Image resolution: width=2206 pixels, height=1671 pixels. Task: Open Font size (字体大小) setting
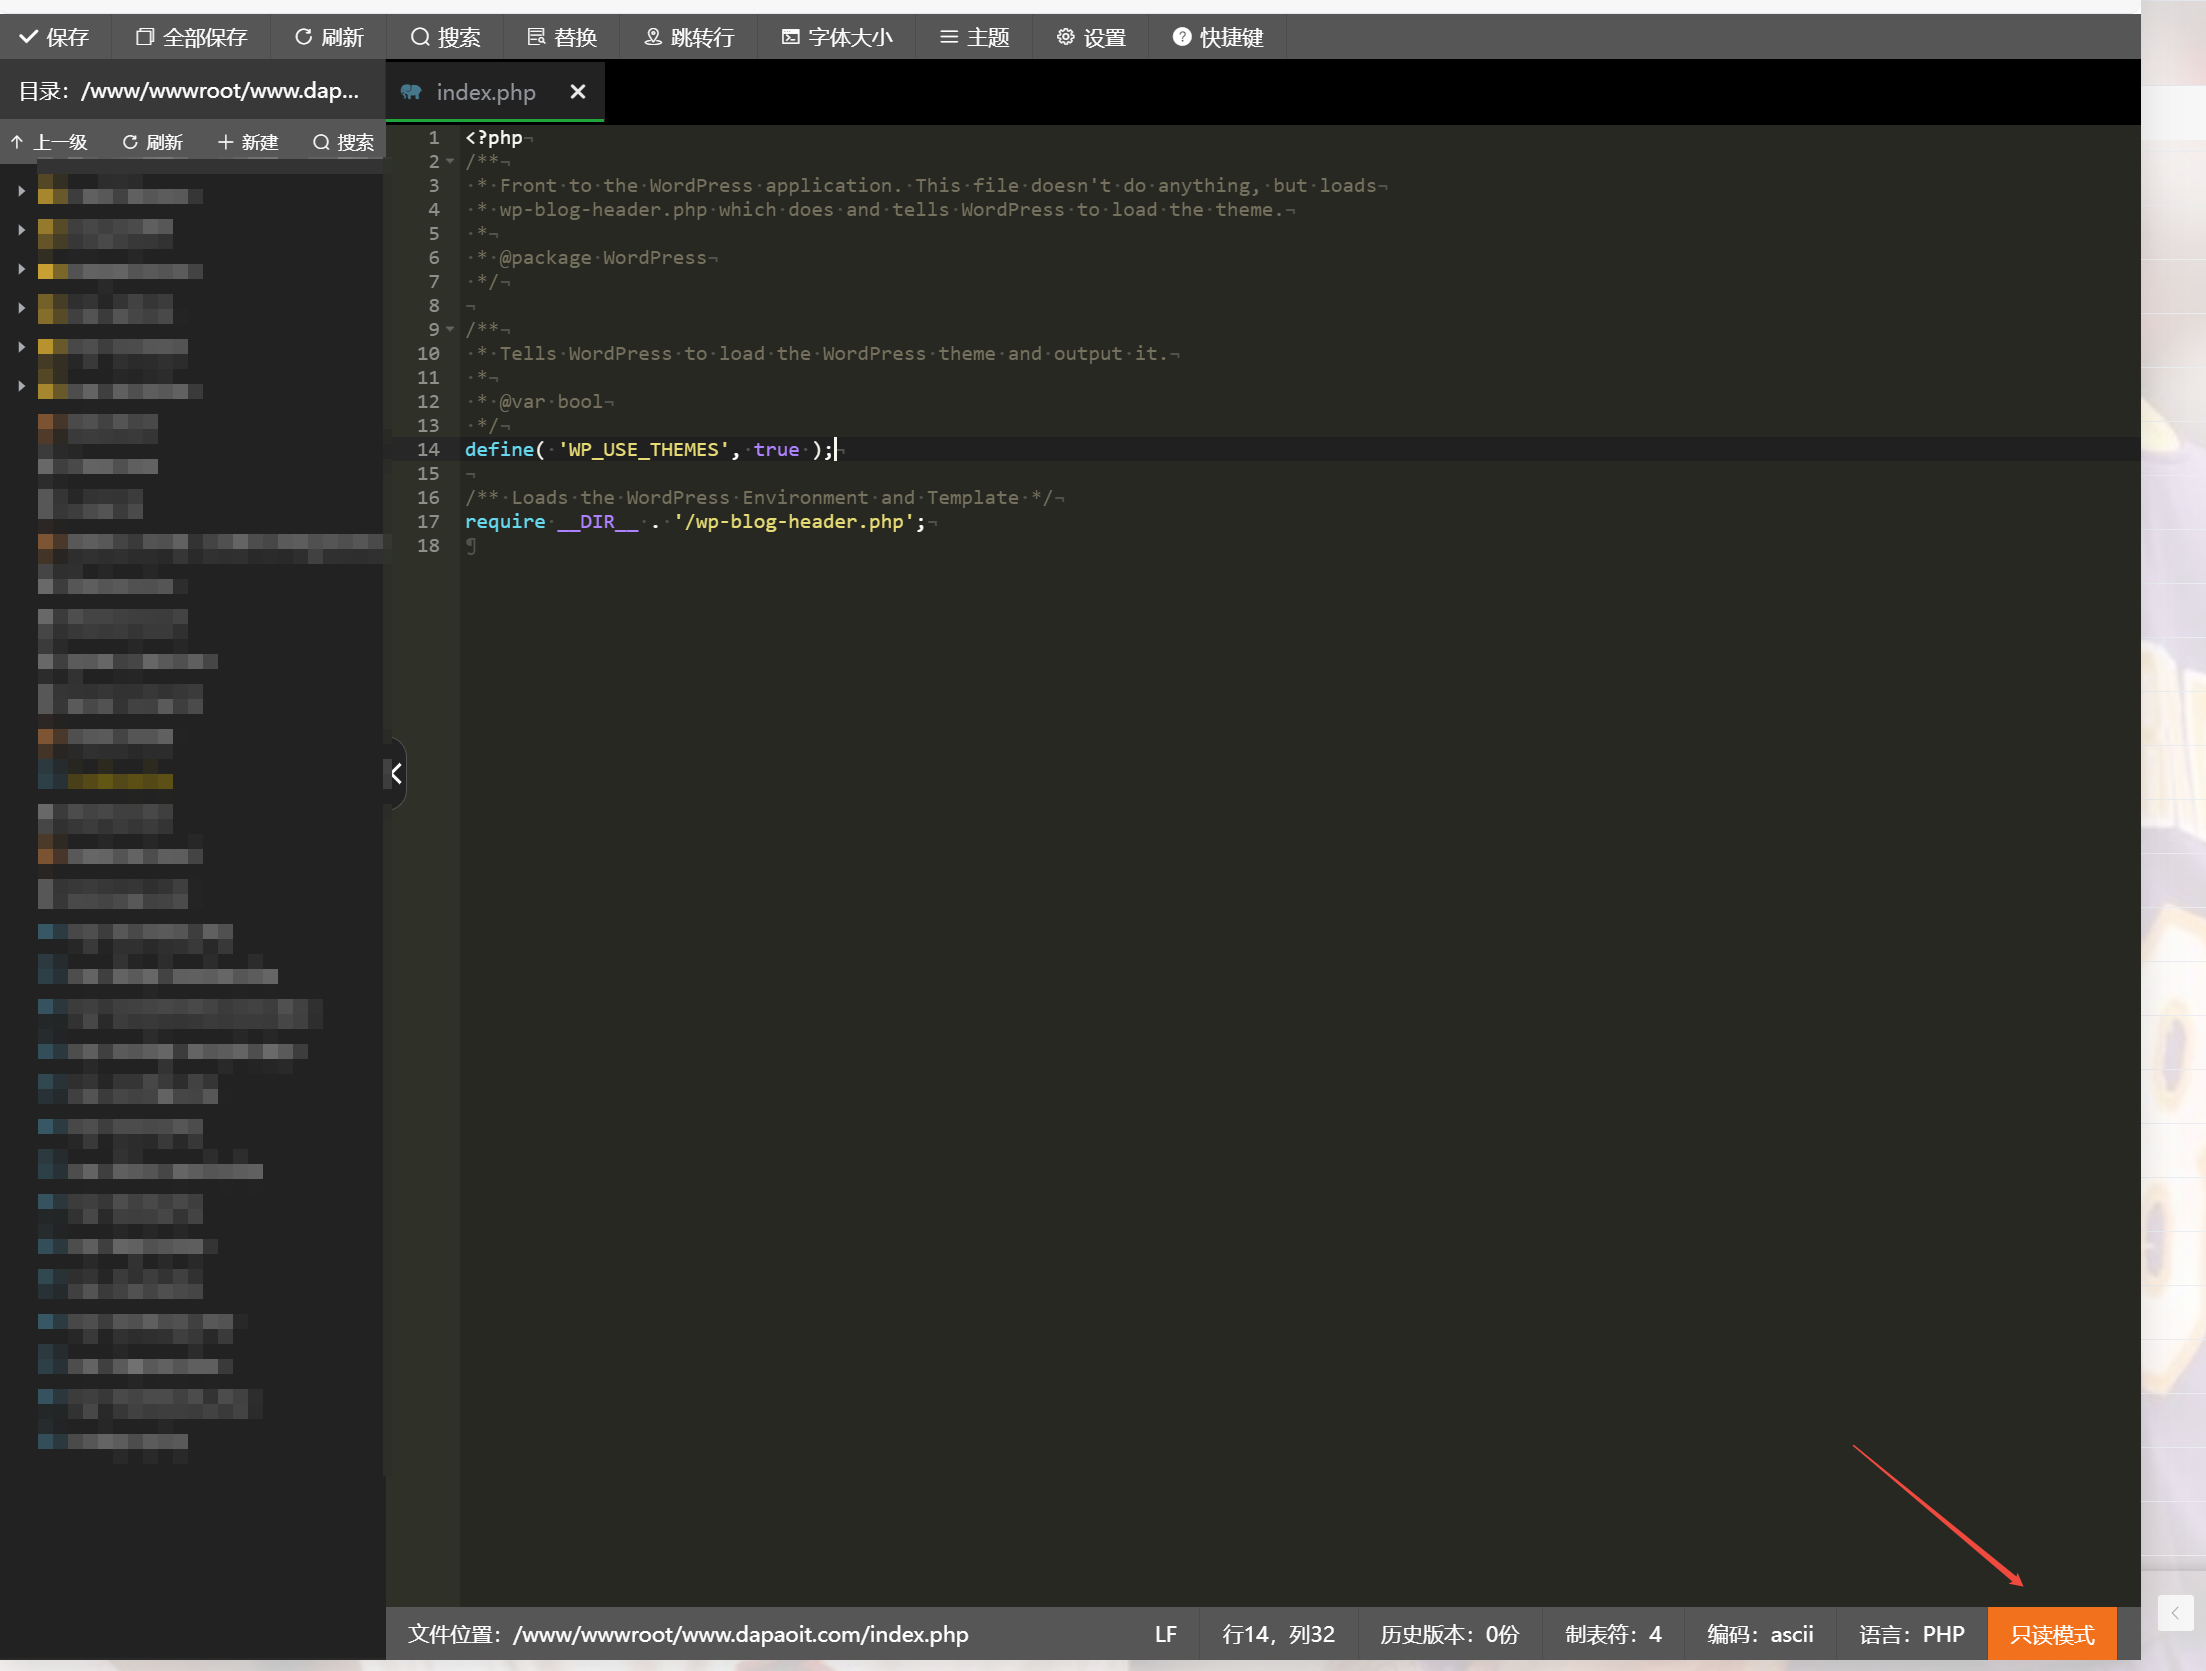click(837, 37)
